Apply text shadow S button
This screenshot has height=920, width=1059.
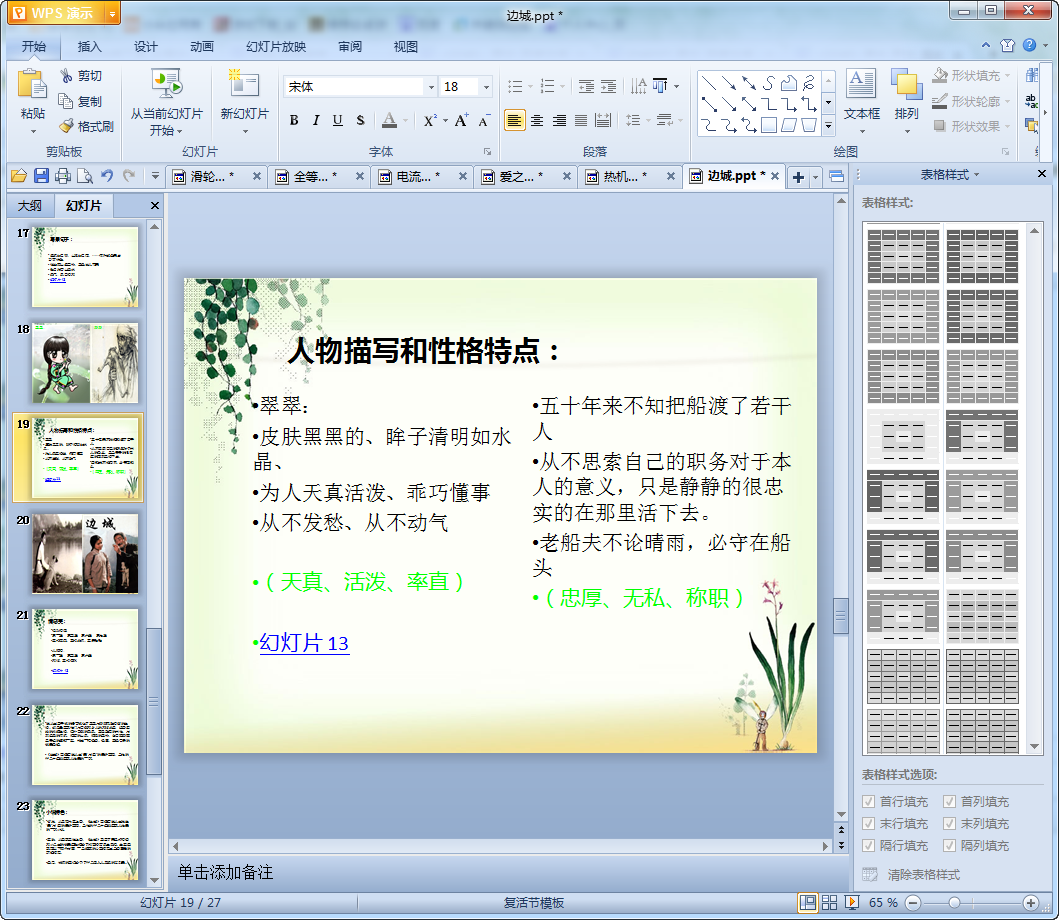pyautogui.click(x=360, y=120)
